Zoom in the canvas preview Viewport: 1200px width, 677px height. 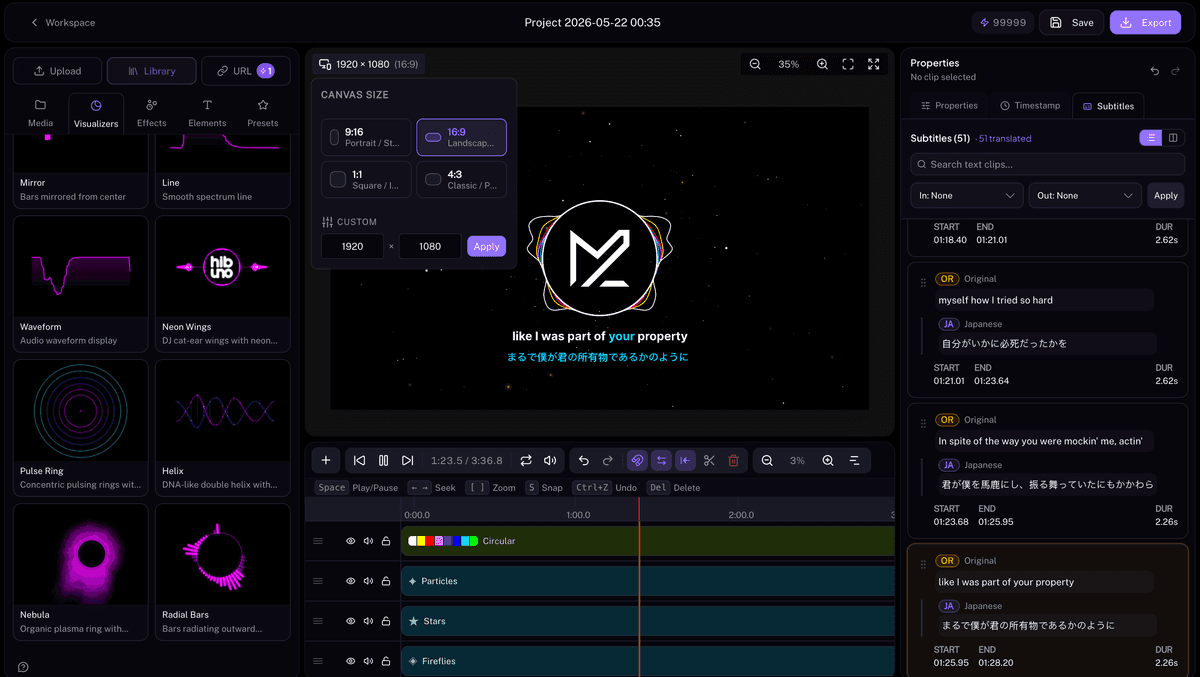822,64
